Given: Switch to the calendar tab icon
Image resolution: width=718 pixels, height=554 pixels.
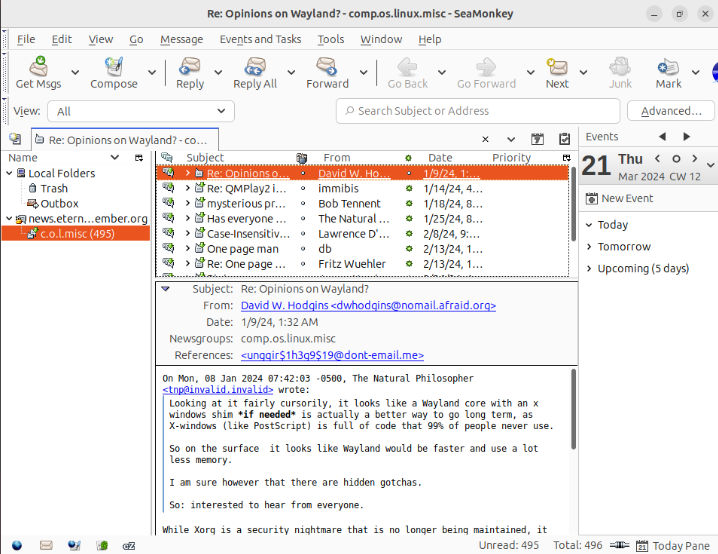Looking at the screenshot, I should [x=537, y=139].
